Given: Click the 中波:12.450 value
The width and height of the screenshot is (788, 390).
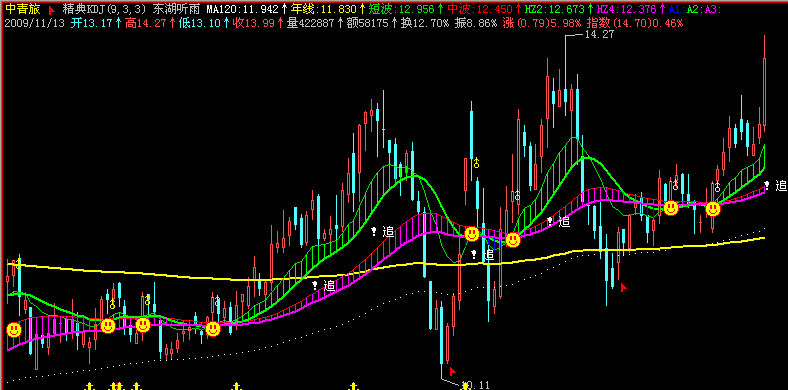Looking at the screenshot, I should pyautogui.click(x=480, y=9).
